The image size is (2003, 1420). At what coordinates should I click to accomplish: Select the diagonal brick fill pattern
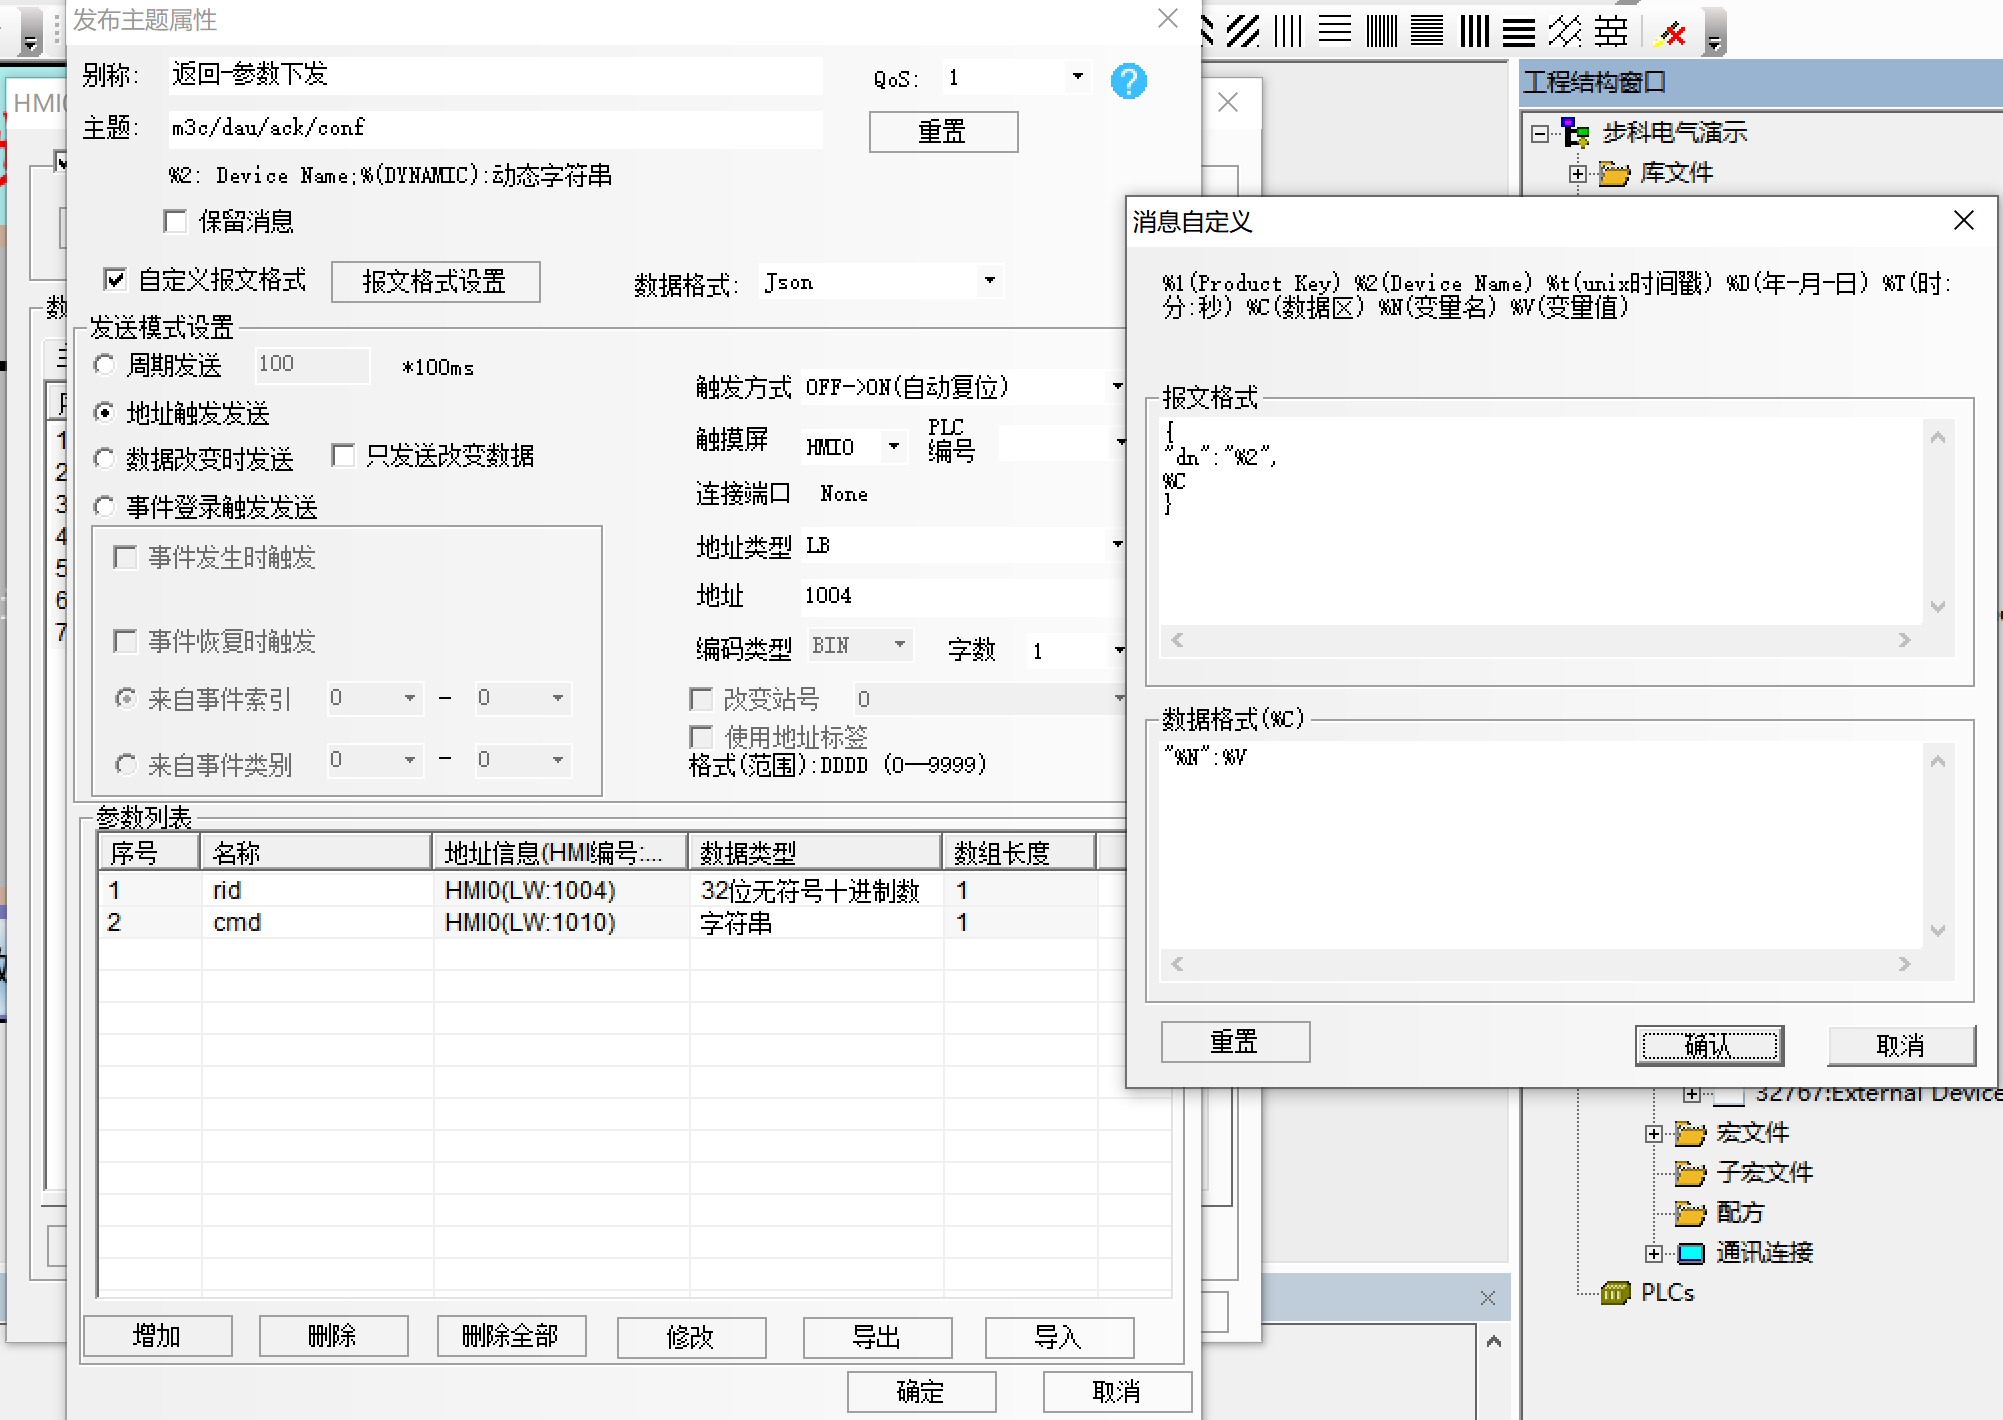coord(1565,31)
